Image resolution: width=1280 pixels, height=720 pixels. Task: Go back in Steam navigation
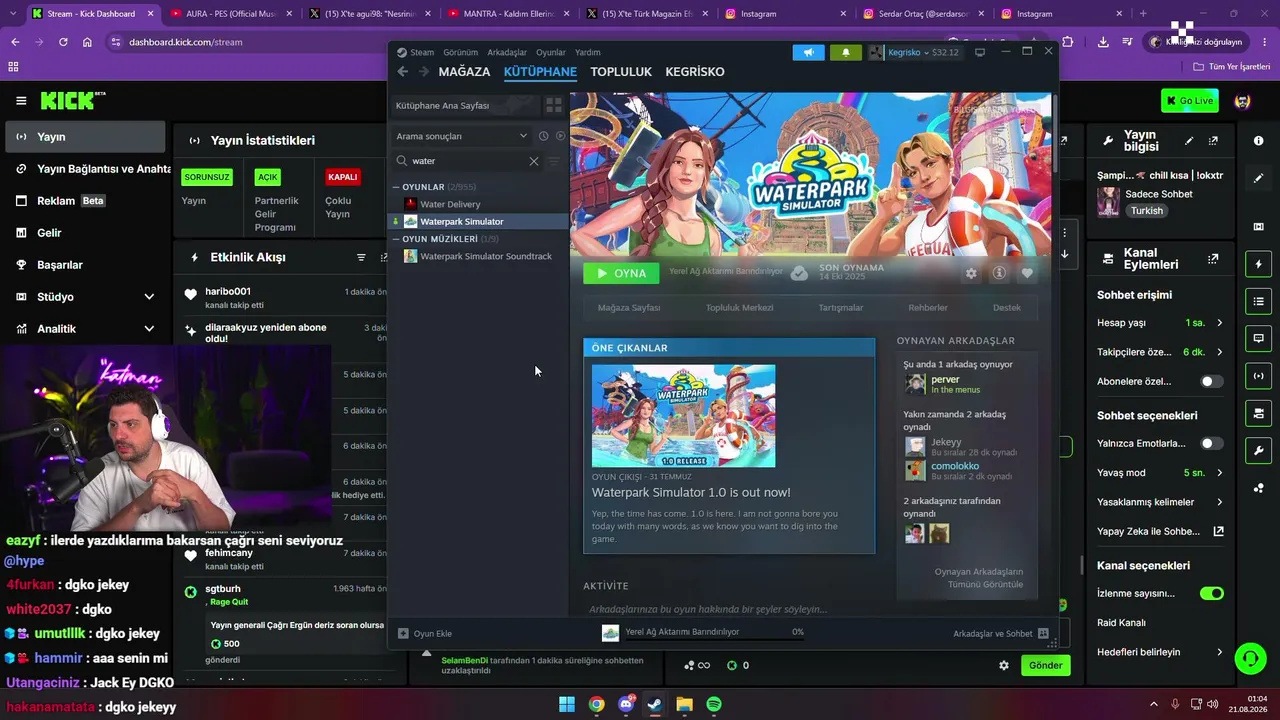(403, 72)
